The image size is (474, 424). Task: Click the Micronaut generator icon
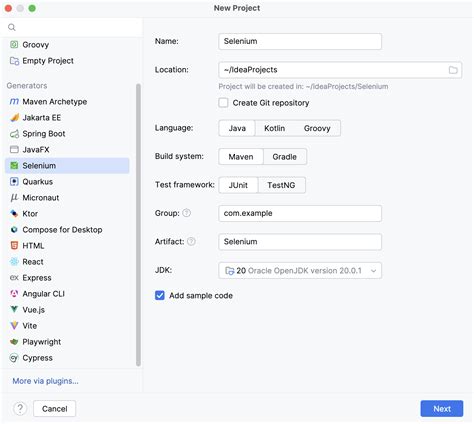click(x=14, y=198)
